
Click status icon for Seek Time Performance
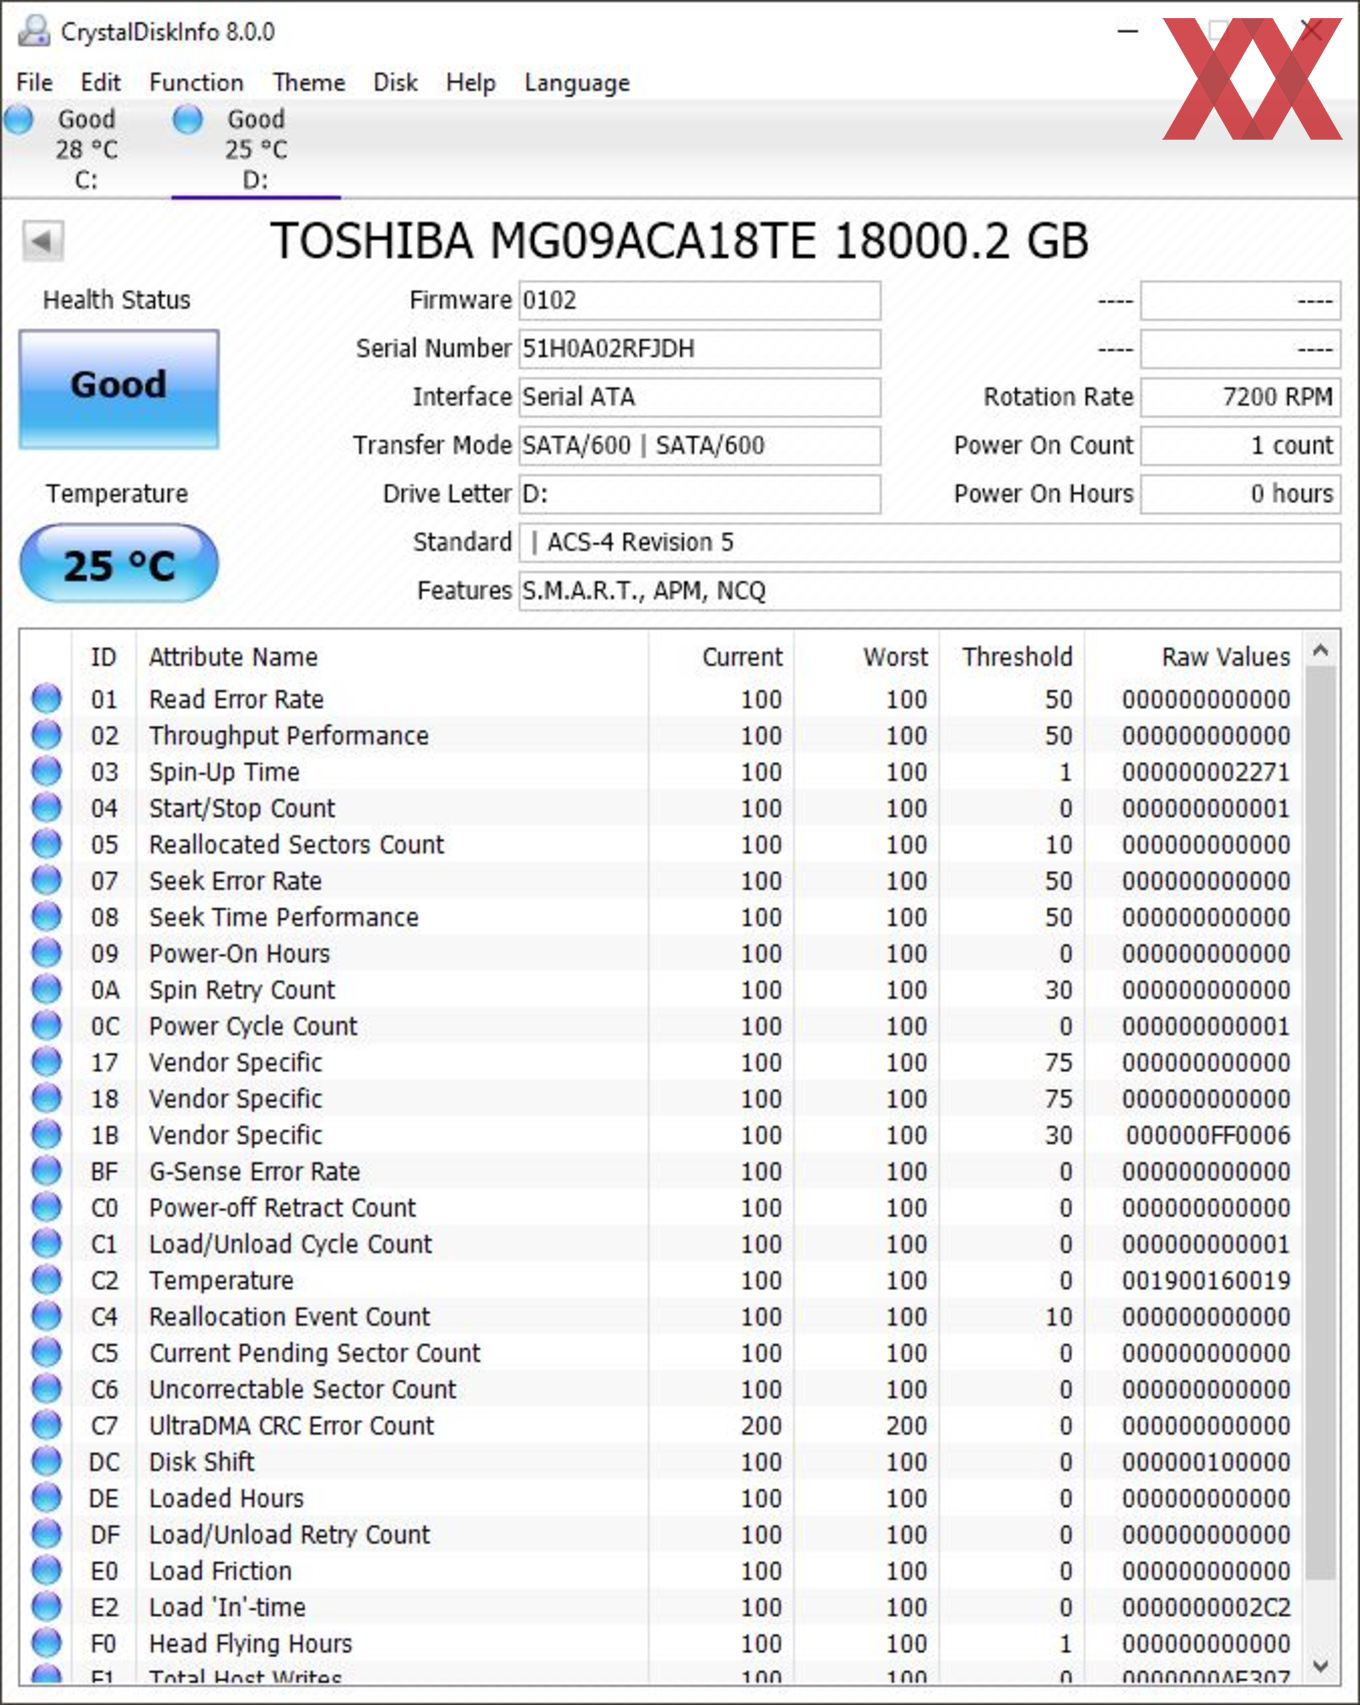point(46,916)
